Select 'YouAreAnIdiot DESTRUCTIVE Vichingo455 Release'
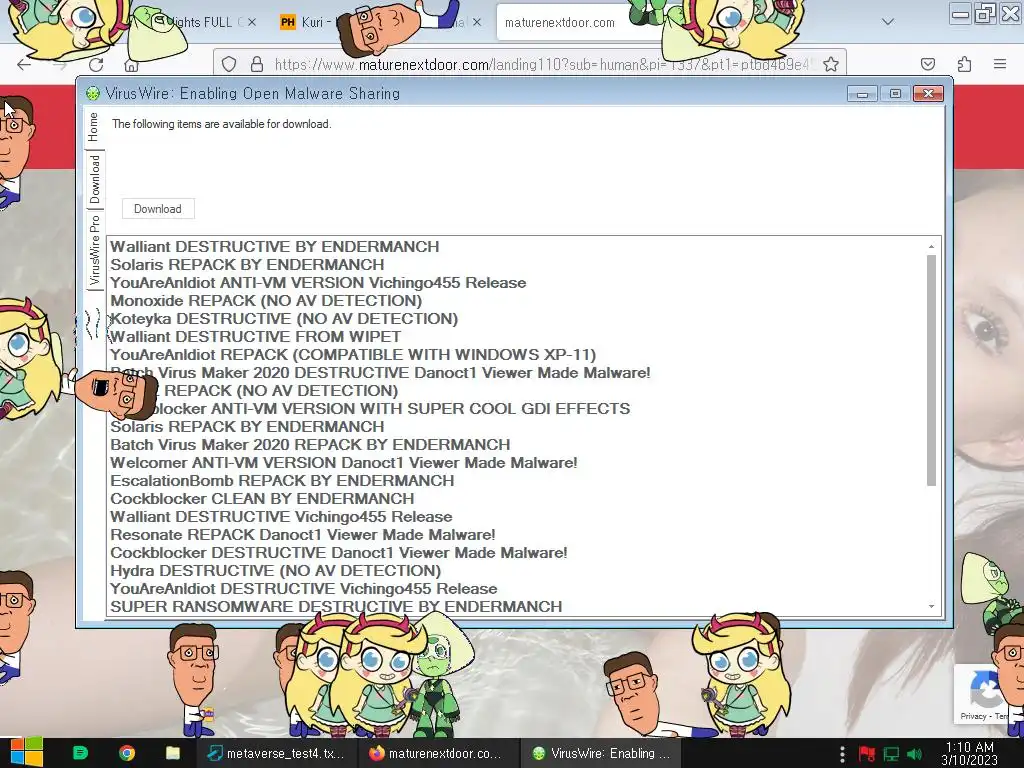 click(304, 589)
